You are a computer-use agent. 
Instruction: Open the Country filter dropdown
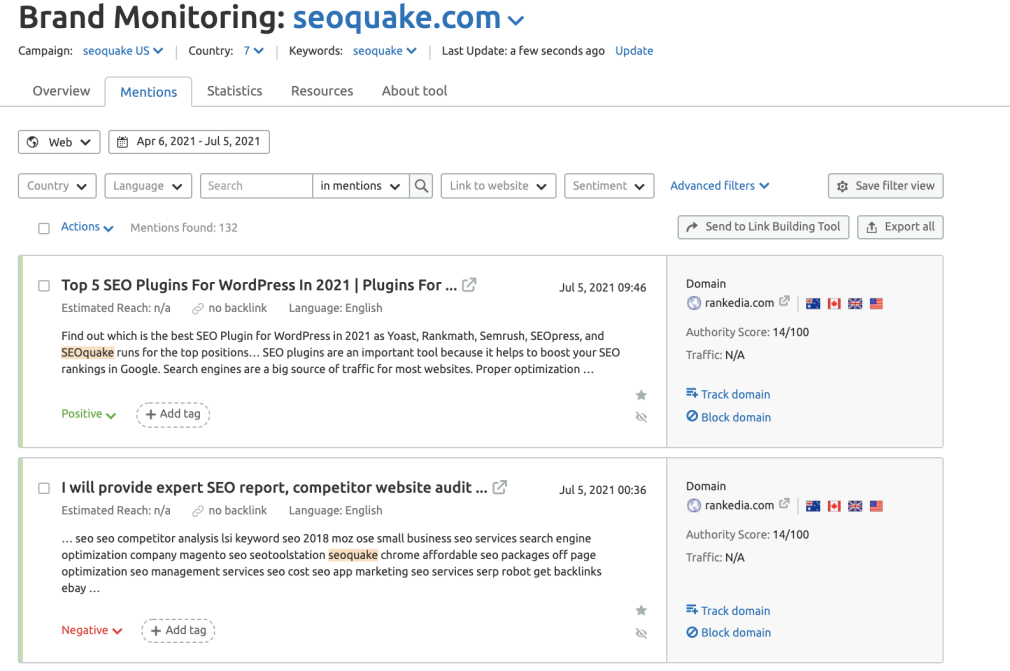(57, 186)
